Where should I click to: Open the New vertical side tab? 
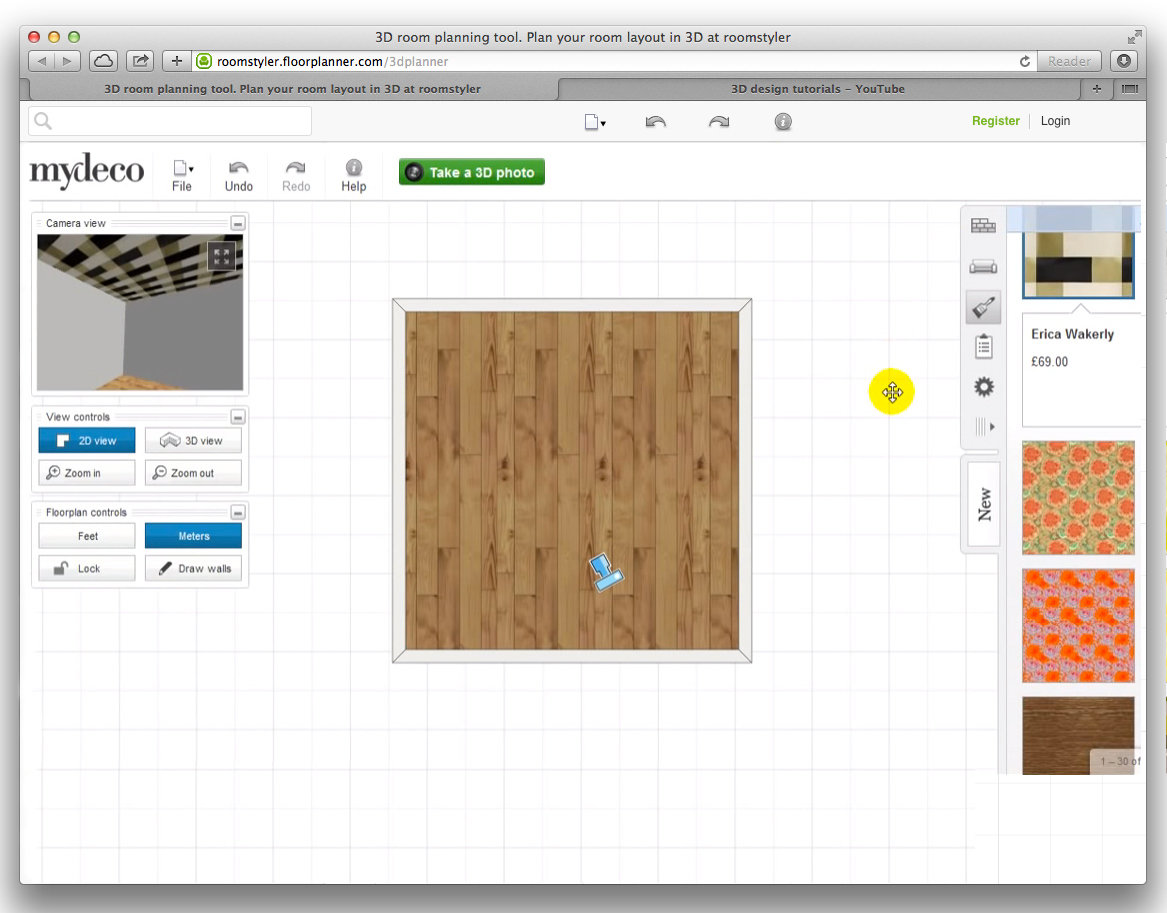984,504
